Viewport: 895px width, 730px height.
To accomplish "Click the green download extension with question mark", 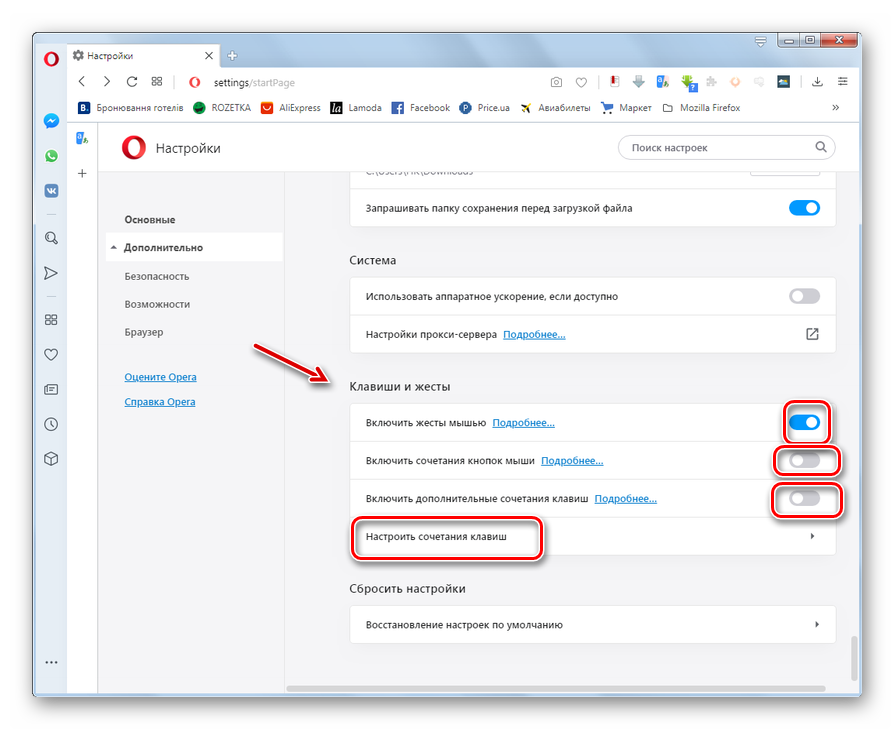I will pos(689,83).
